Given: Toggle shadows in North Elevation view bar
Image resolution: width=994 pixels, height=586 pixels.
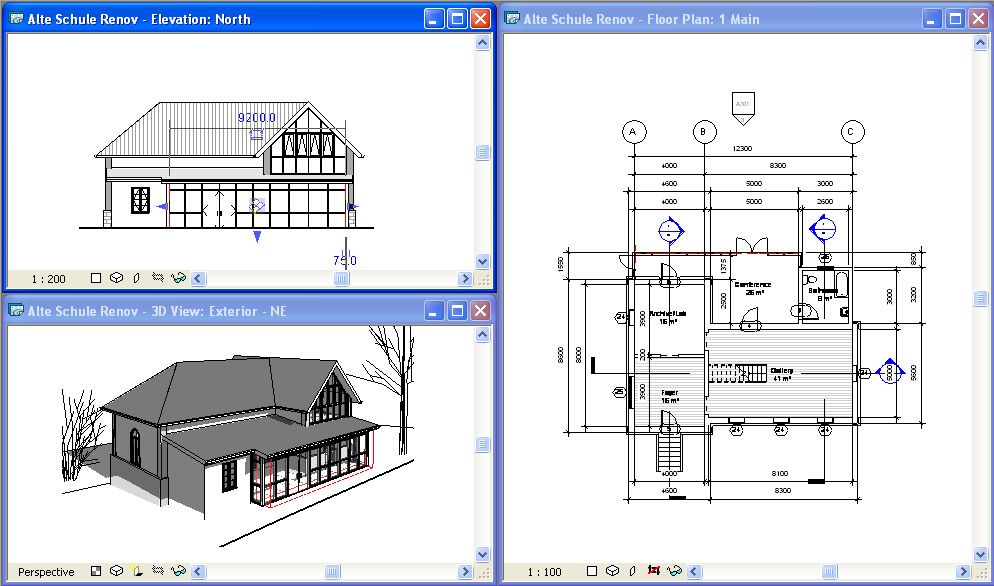Looking at the screenshot, I should tap(137, 279).
